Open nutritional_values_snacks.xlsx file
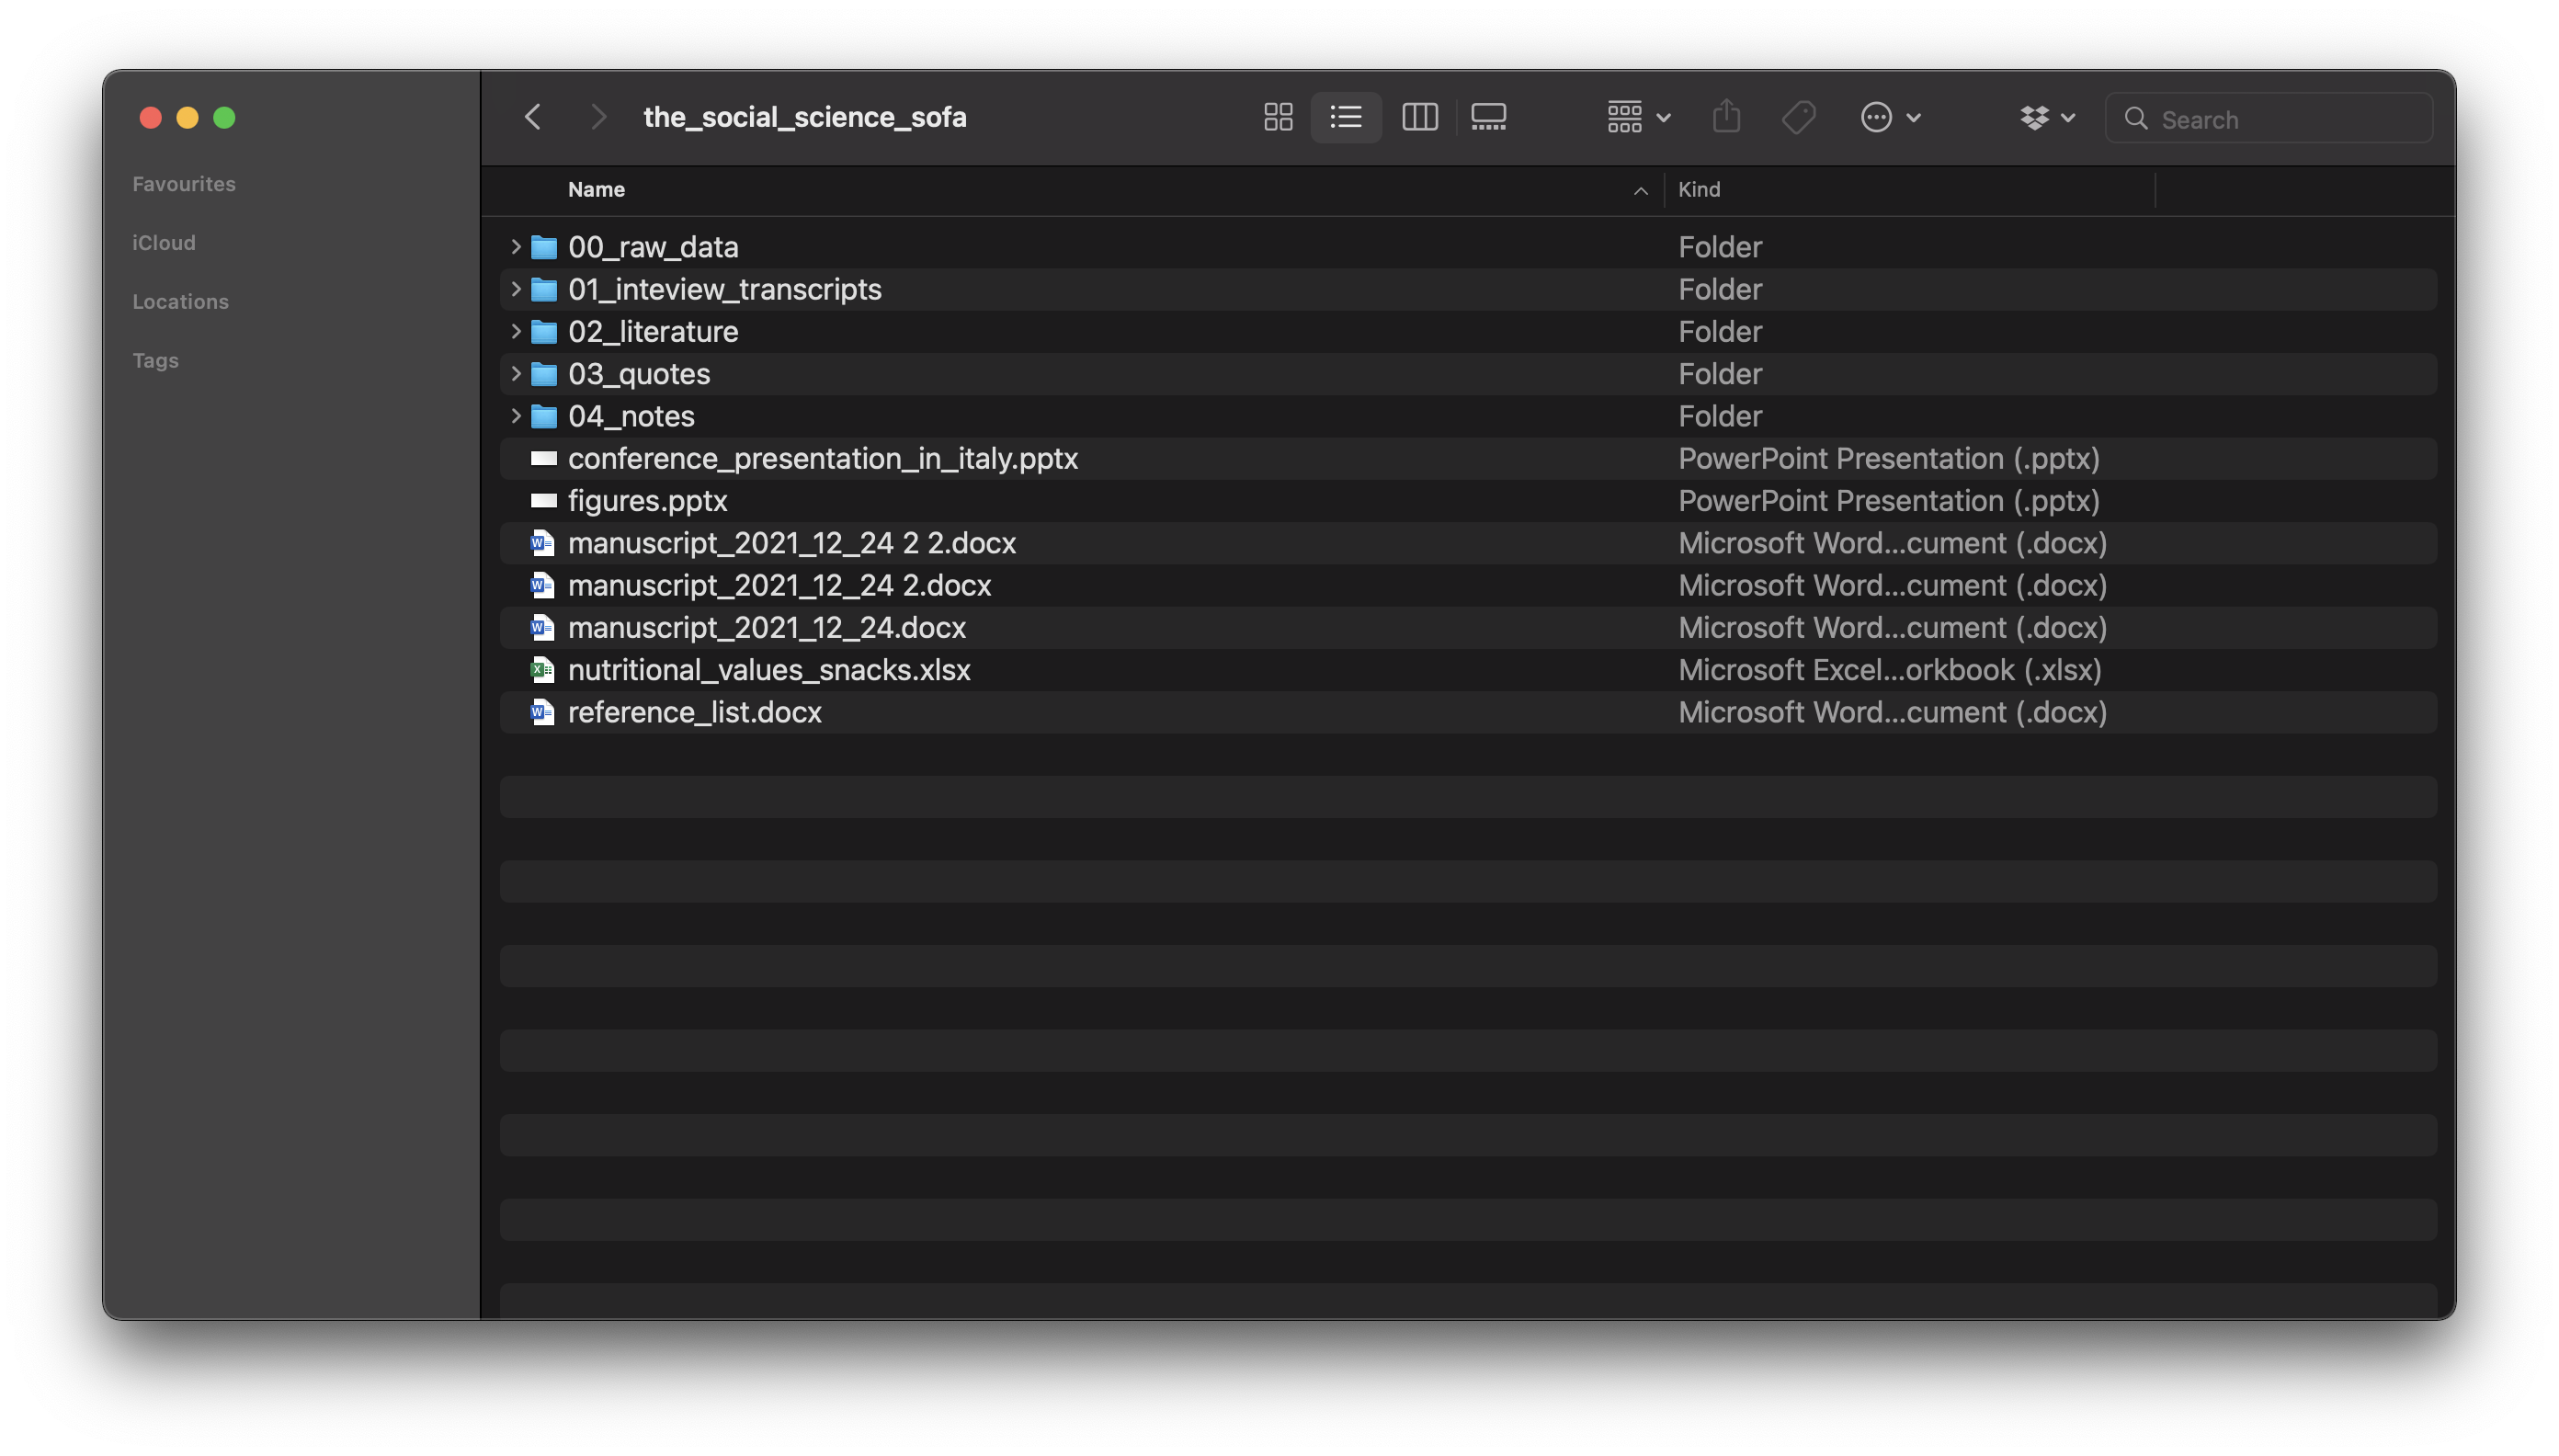The width and height of the screenshot is (2559, 1456). coord(768,668)
